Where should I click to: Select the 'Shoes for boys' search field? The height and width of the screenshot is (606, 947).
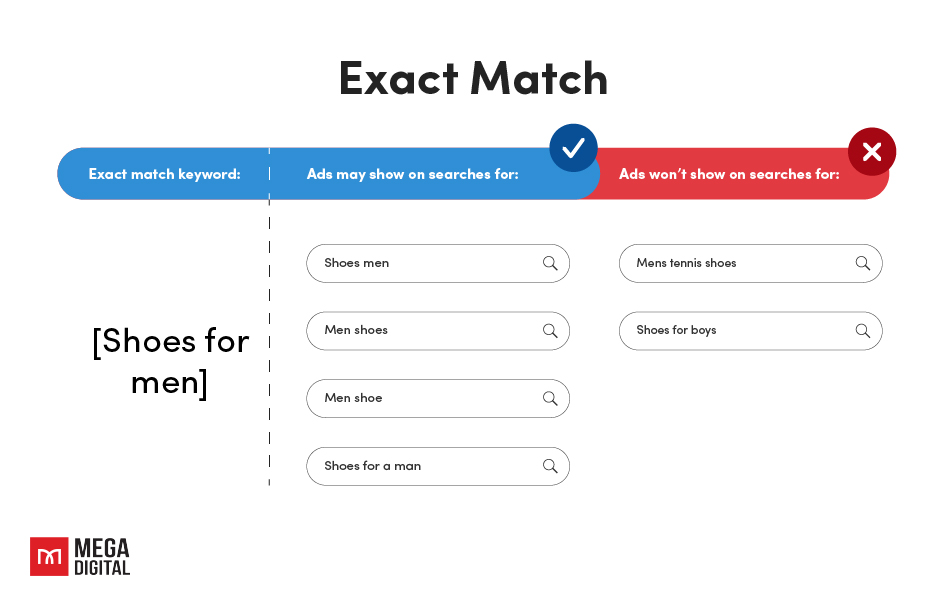coord(751,330)
